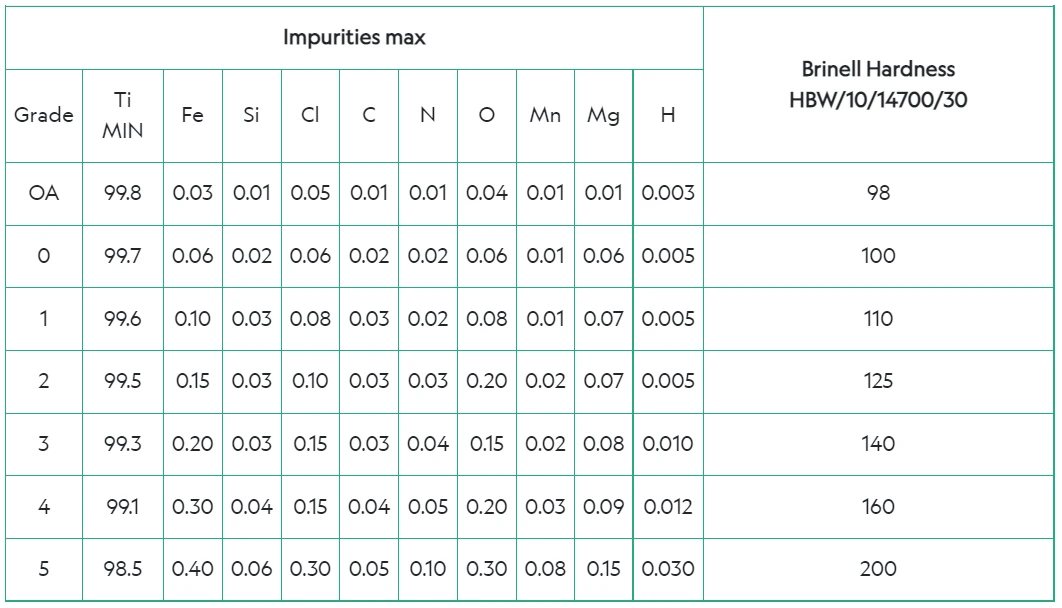Select the Mg column header
Viewport: 1062px width, 608px height.
[603, 116]
